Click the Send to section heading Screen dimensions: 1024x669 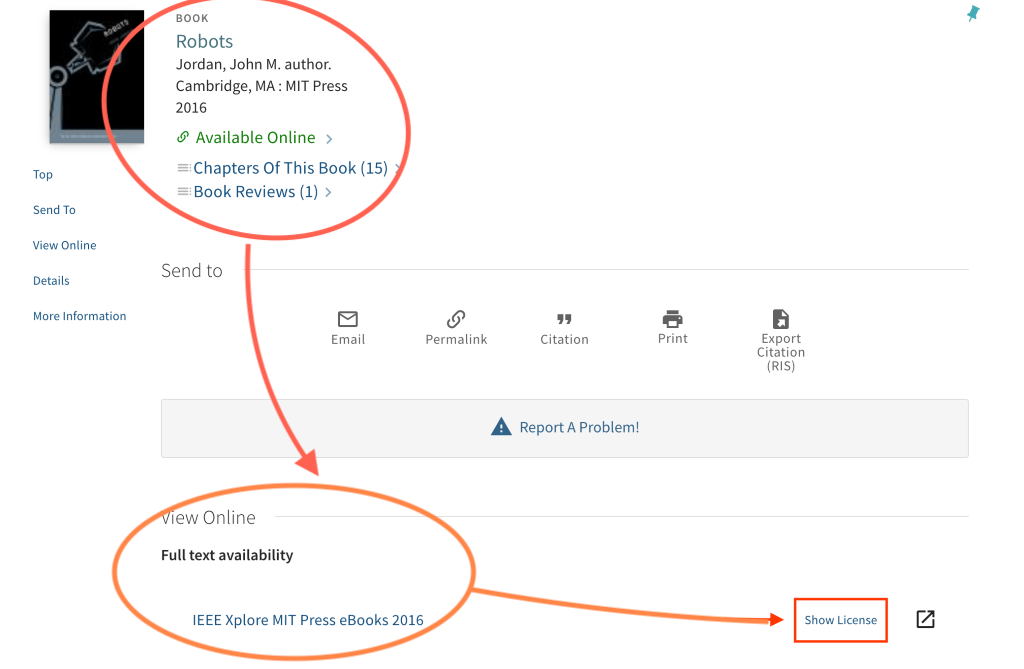(192, 270)
